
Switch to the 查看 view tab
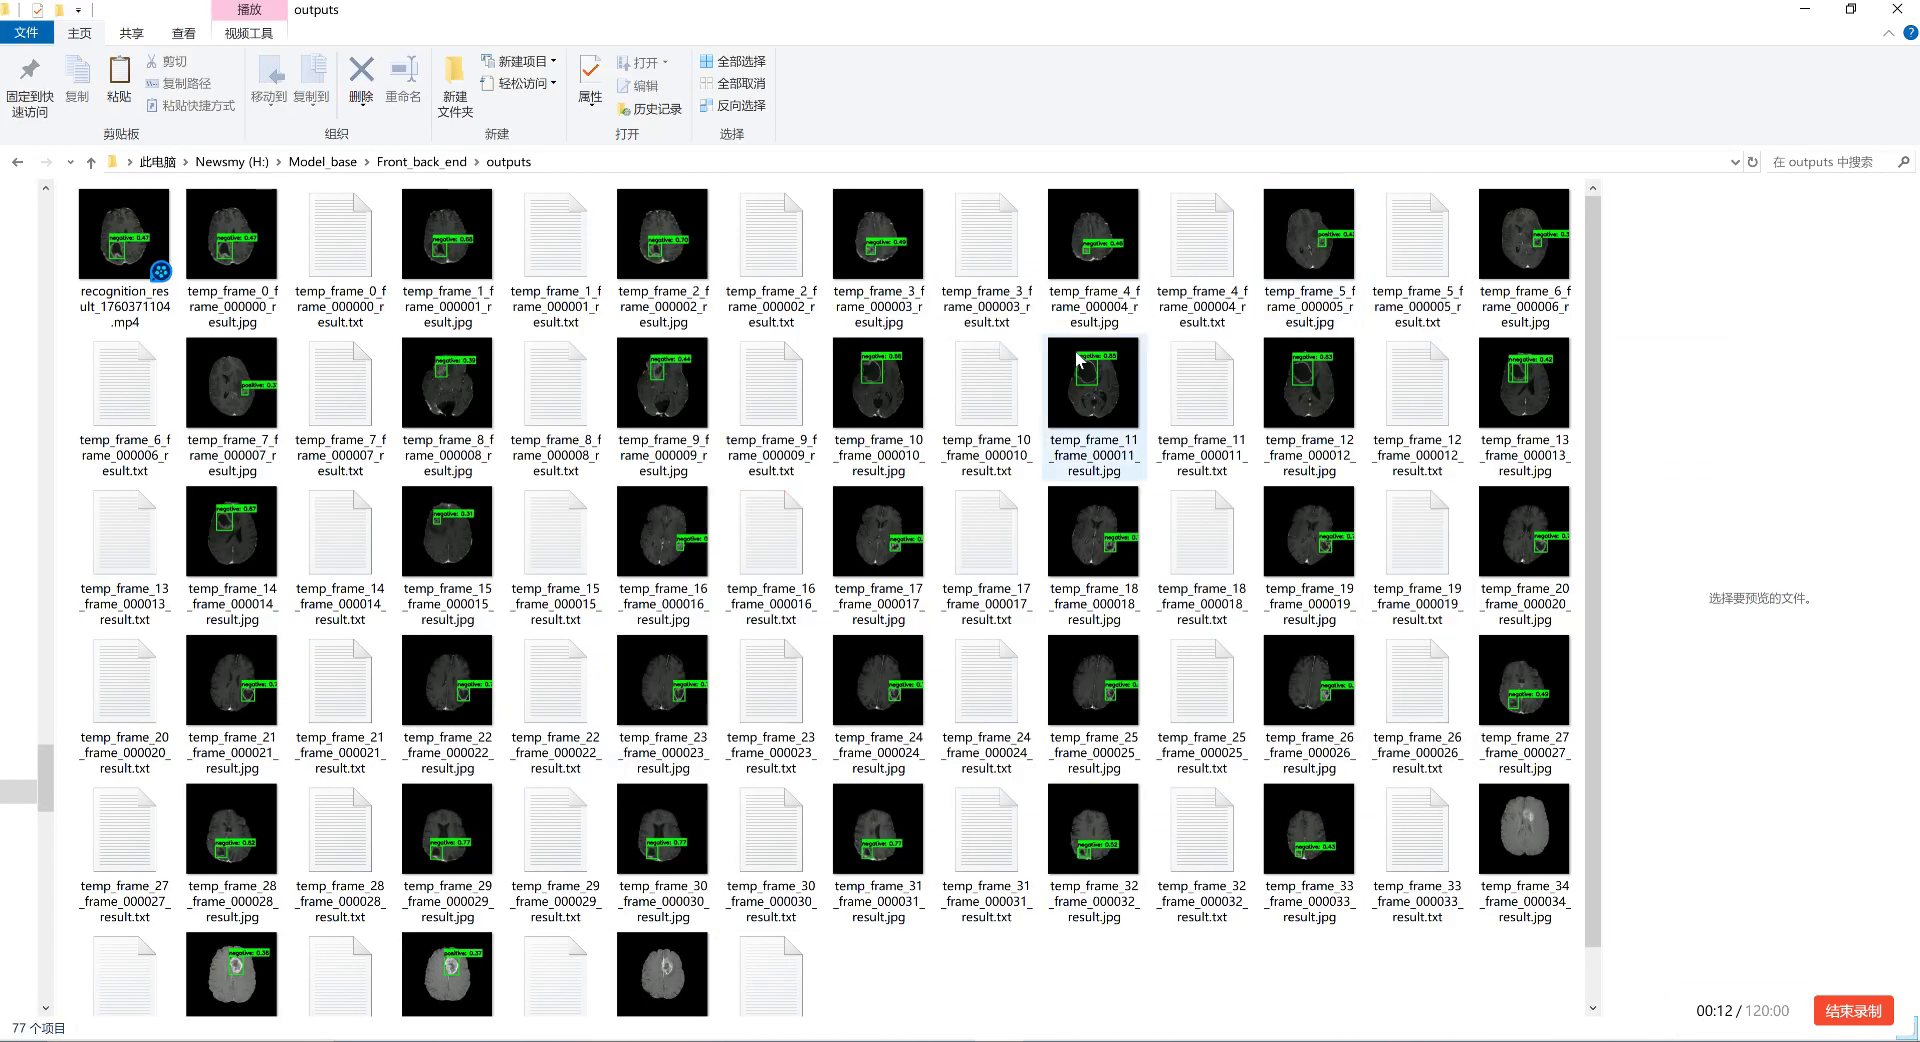(184, 33)
